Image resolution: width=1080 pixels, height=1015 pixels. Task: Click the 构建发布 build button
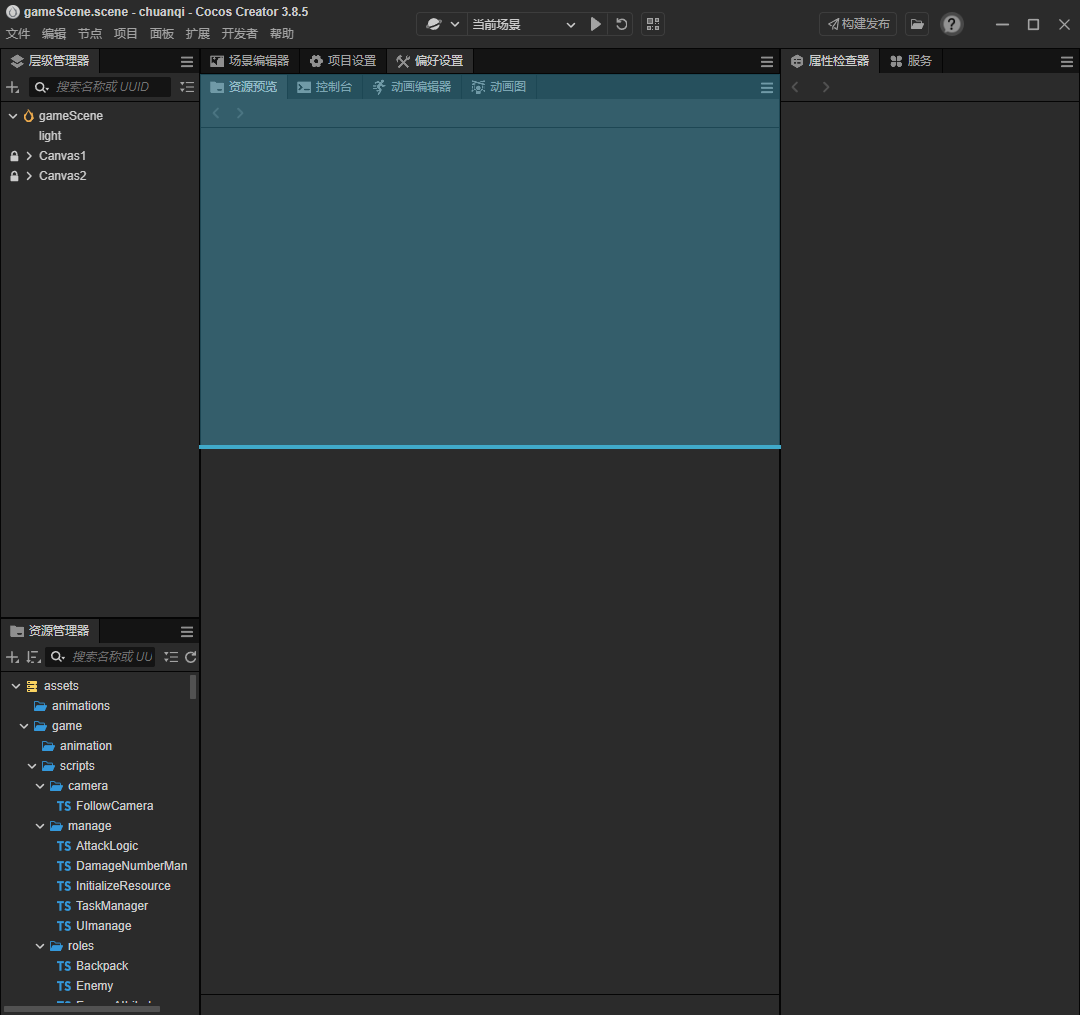(858, 24)
